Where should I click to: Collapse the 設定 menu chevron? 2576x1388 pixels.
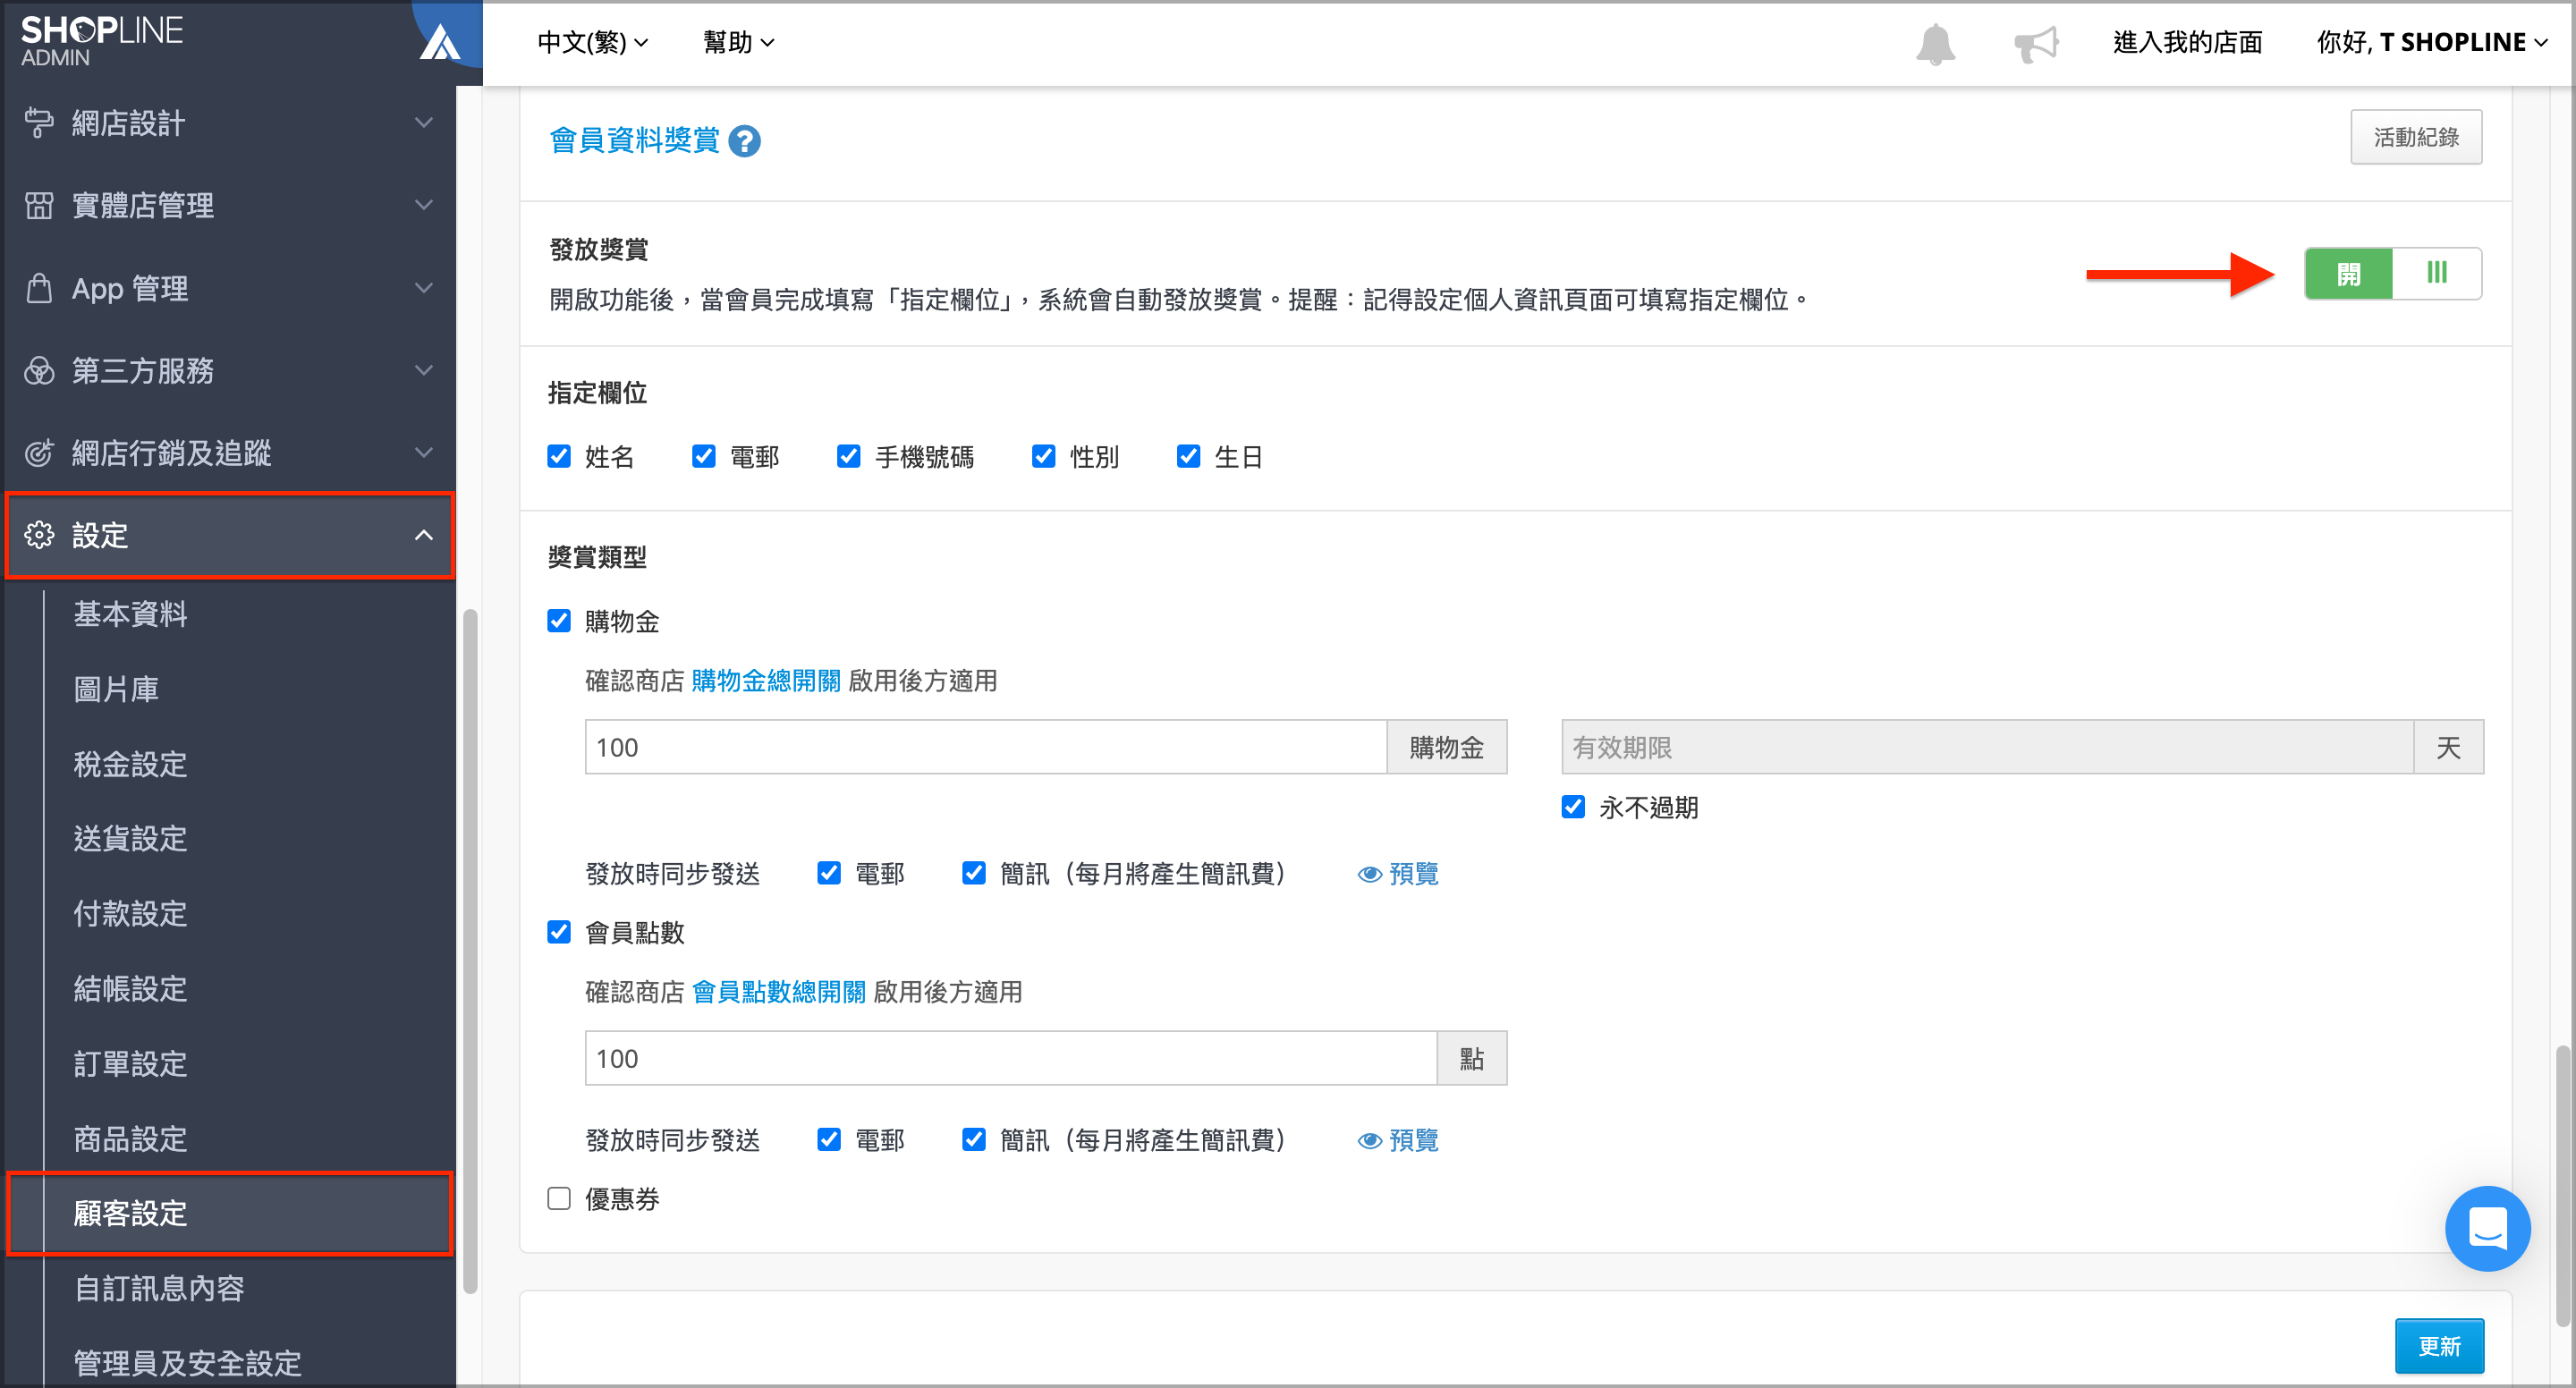click(x=424, y=535)
